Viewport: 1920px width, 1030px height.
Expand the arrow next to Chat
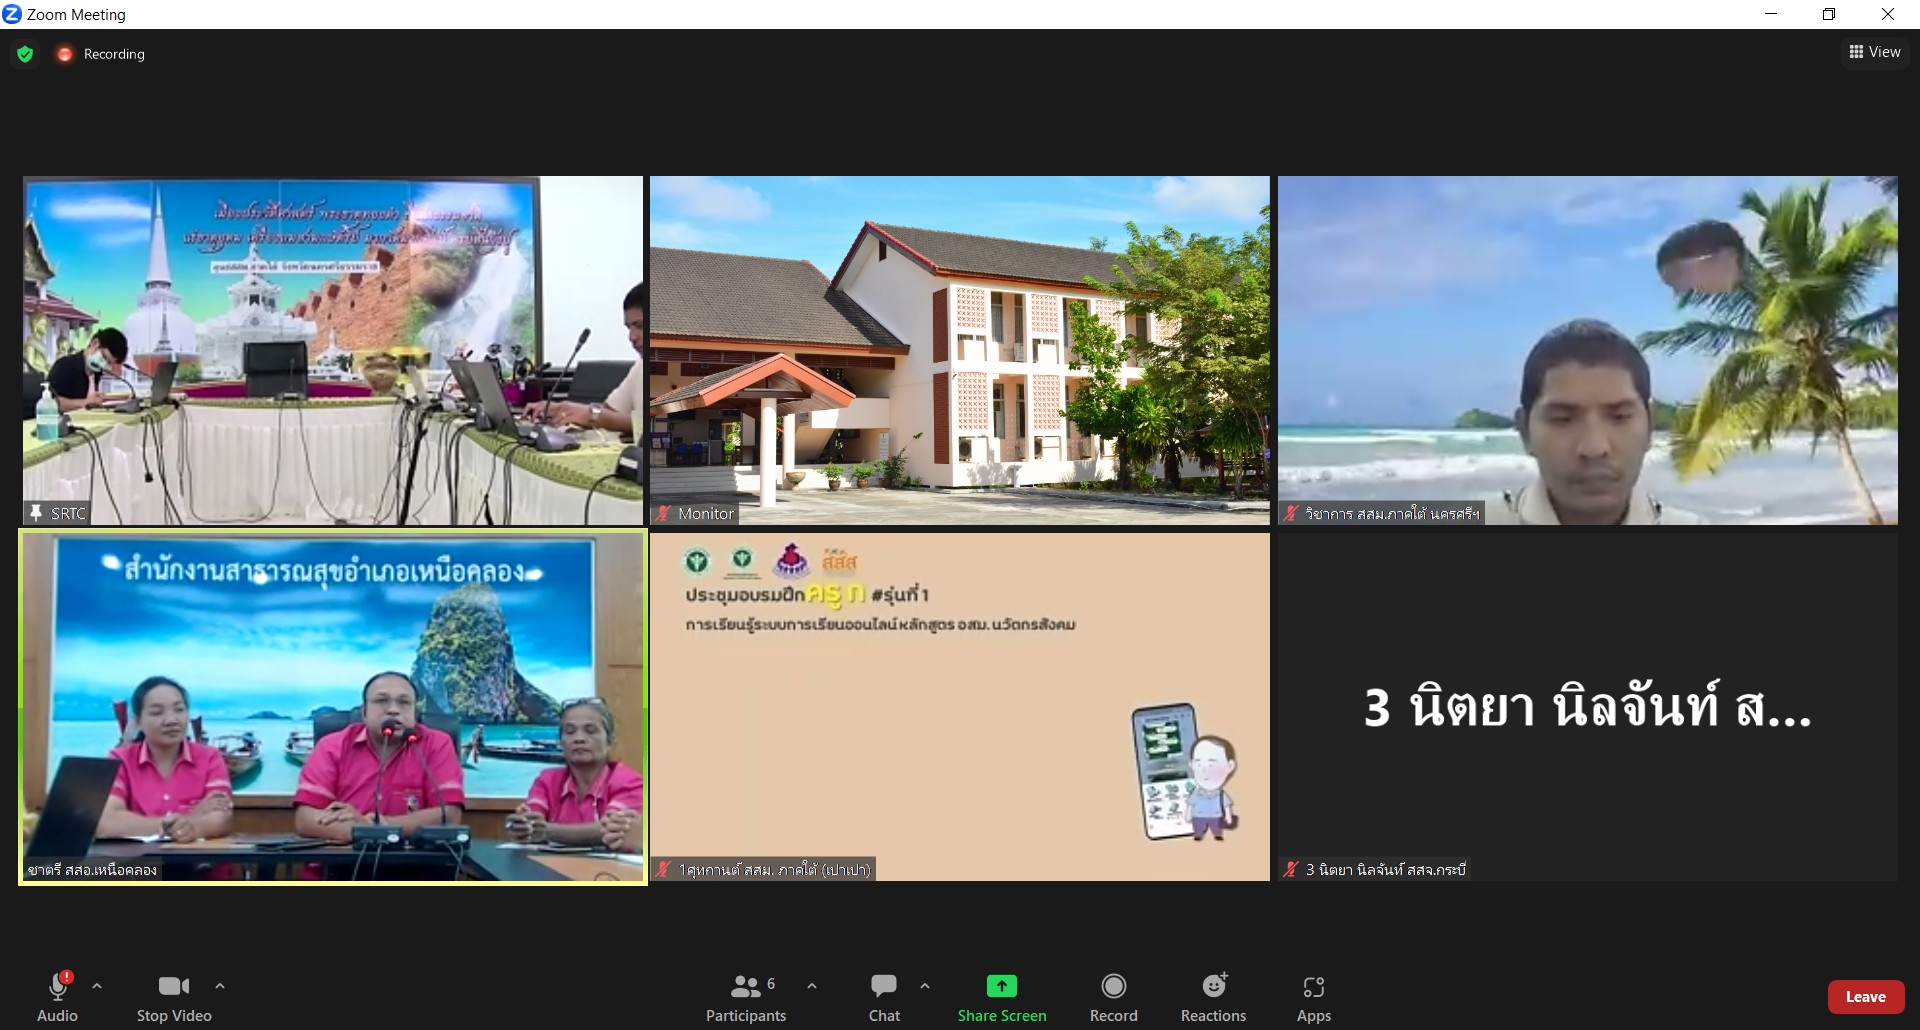pos(925,986)
